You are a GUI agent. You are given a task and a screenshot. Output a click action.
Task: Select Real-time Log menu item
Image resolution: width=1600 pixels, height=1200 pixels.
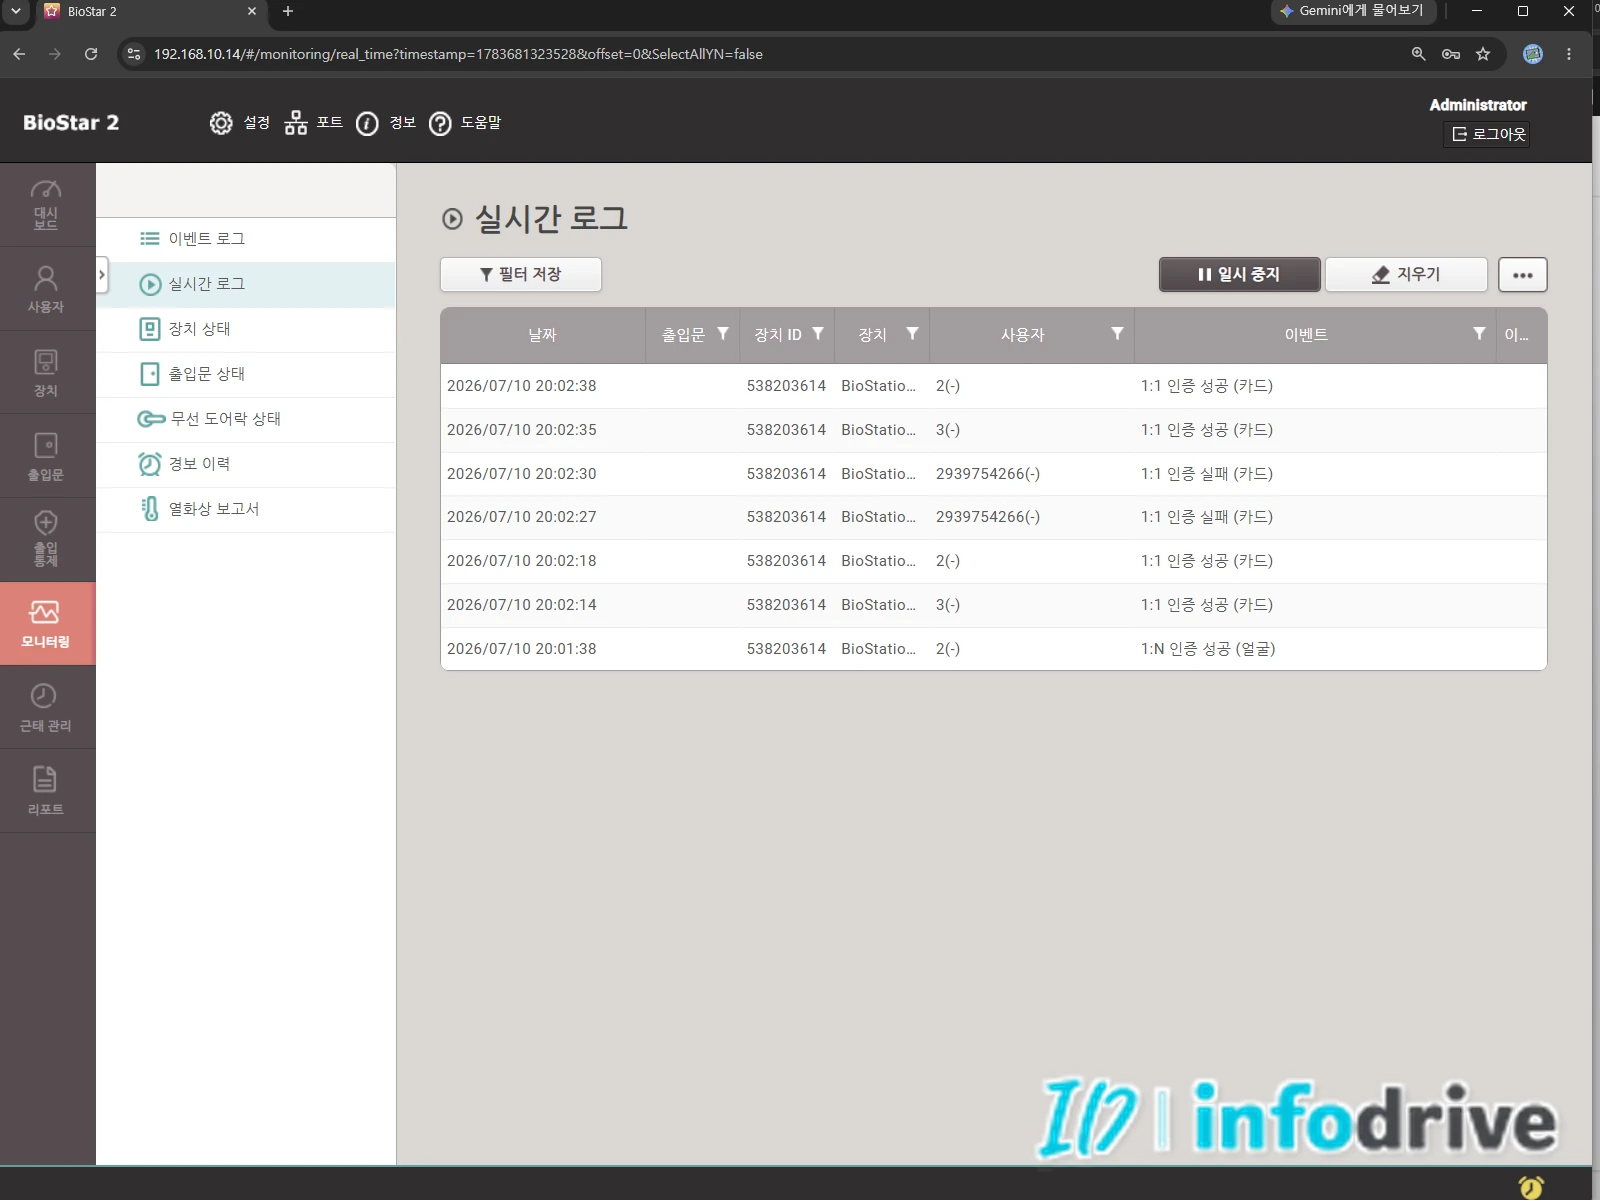click(246, 284)
